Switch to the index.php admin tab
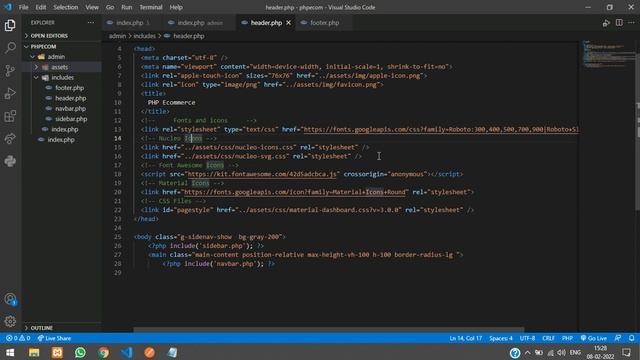The height and width of the screenshot is (360, 640). 199,23
